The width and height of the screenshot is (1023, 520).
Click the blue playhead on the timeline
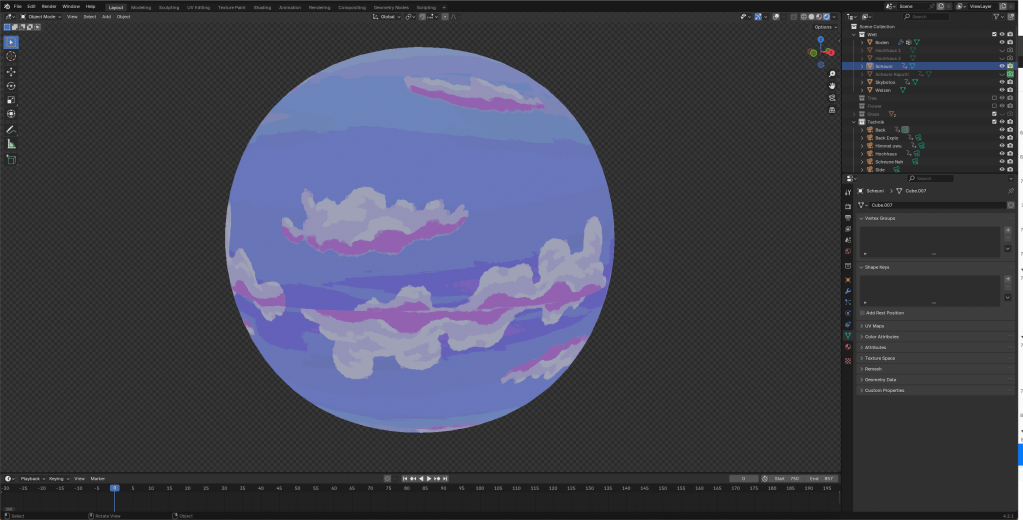tap(114, 488)
